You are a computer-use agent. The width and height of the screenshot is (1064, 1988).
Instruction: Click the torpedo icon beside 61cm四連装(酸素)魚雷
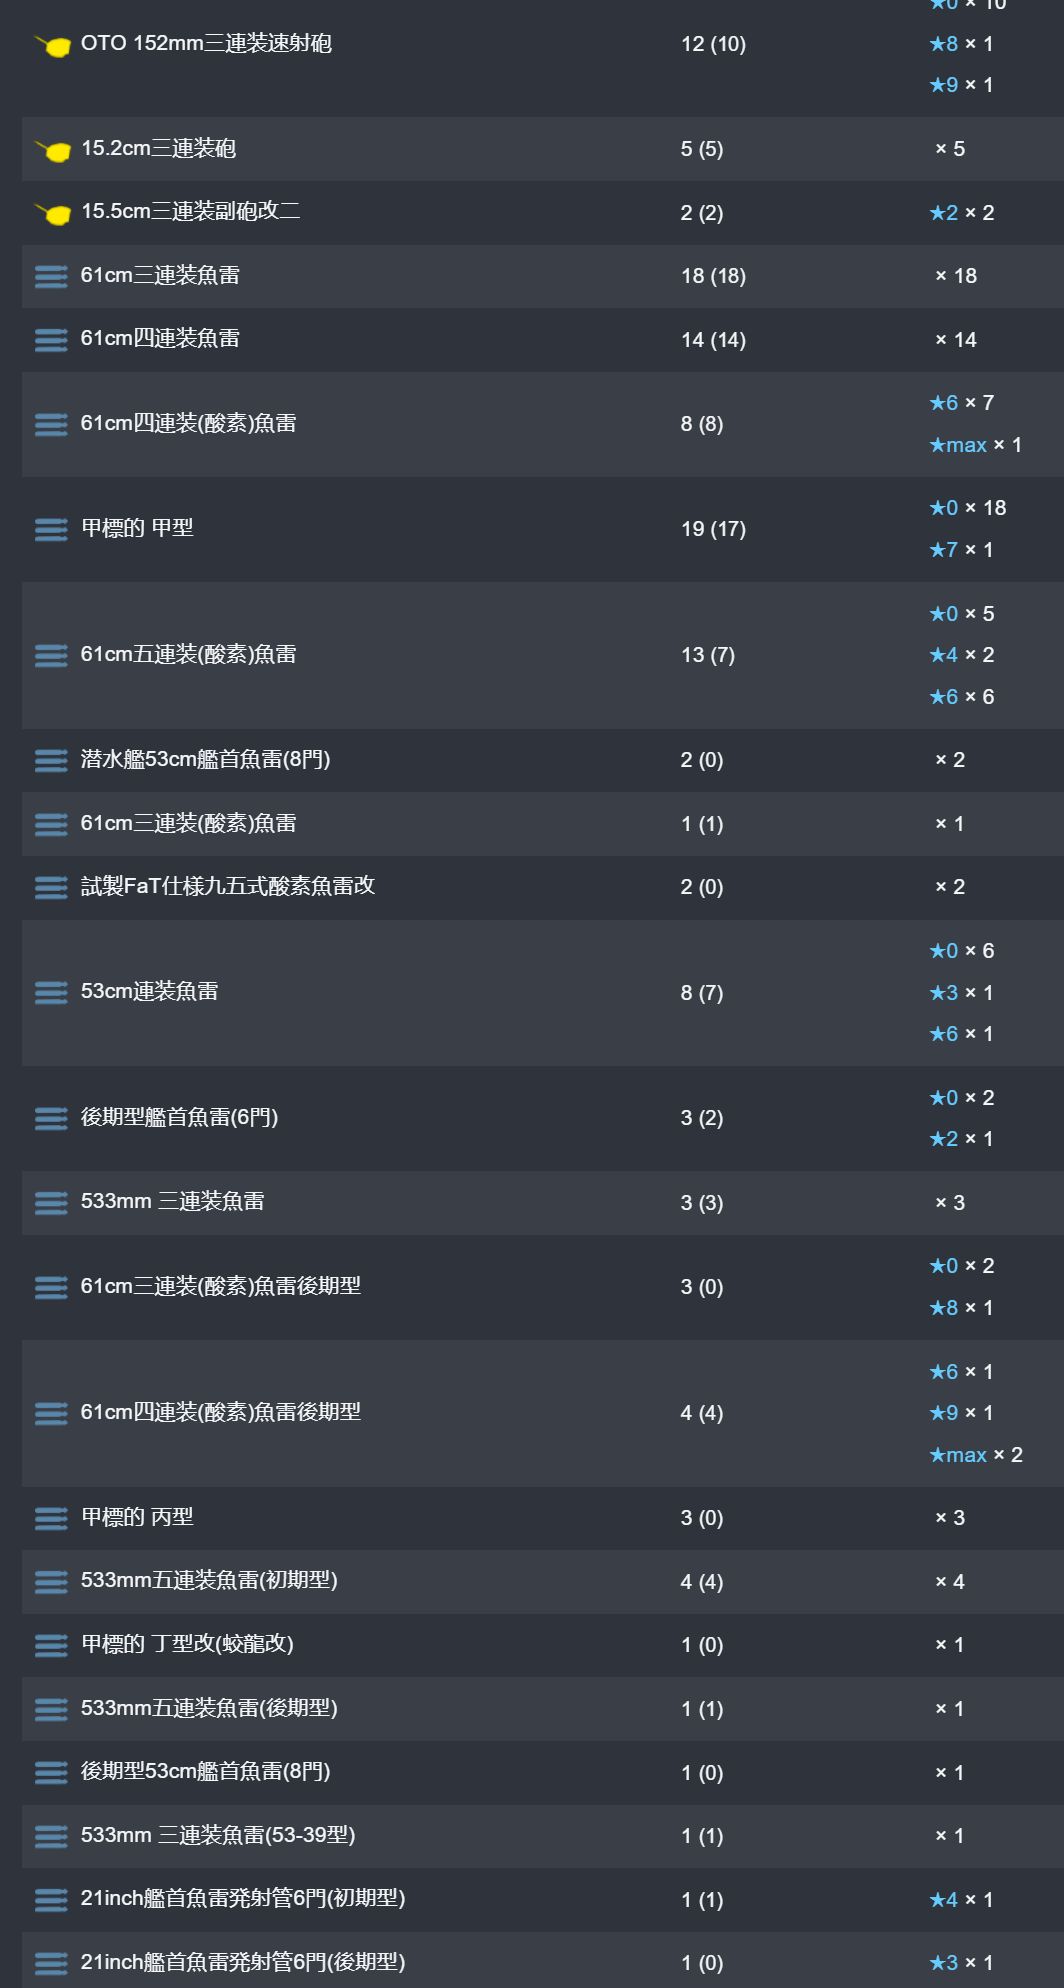tap(51, 424)
